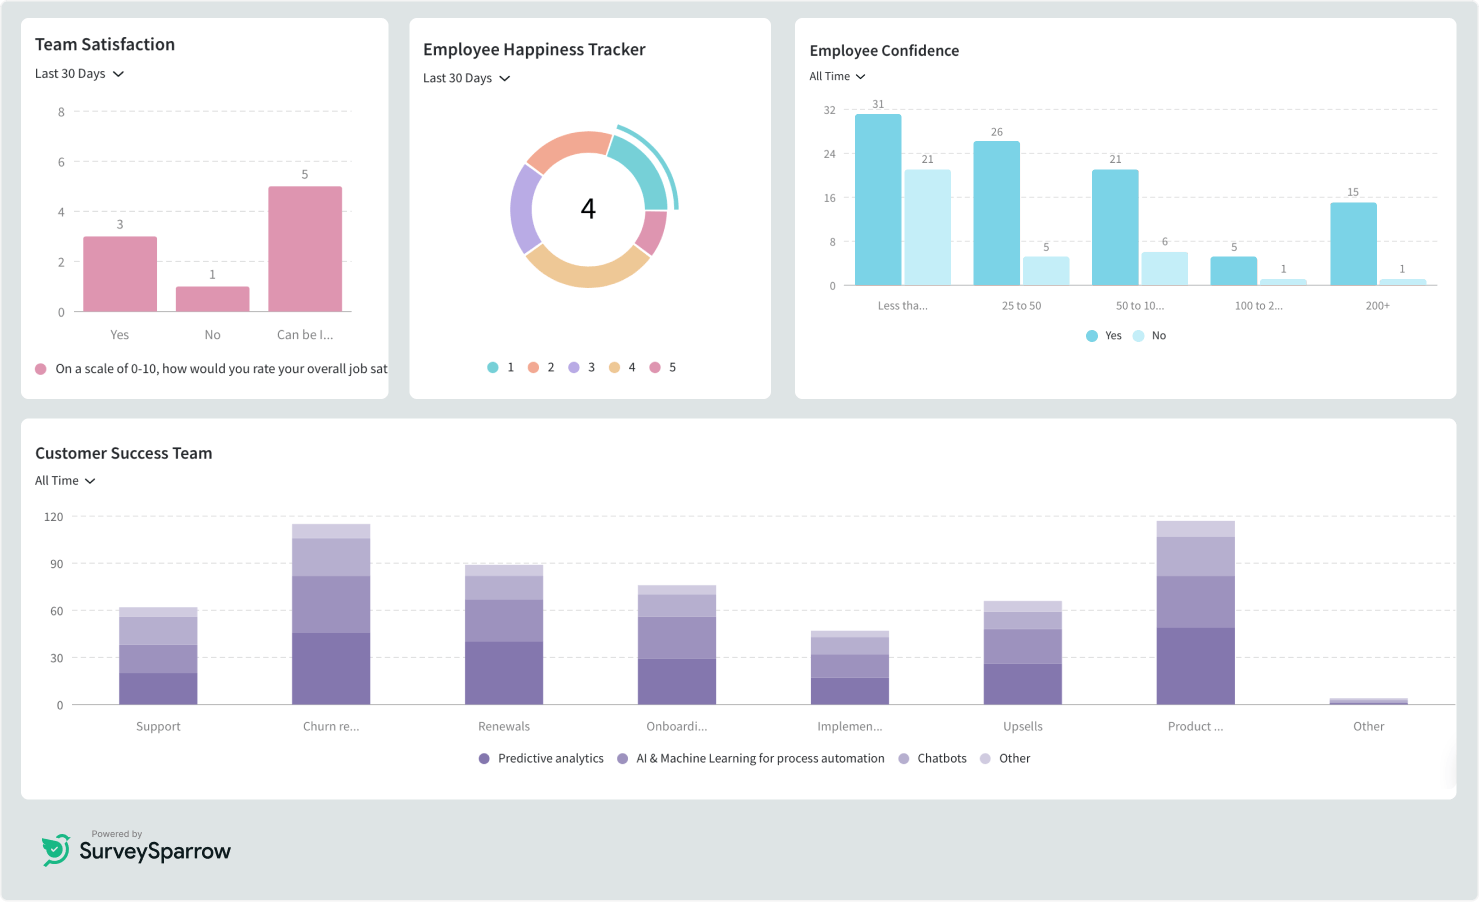Click the purple segment of the donut chart
The height and width of the screenshot is (902, 1479).
tap(523, 209)
